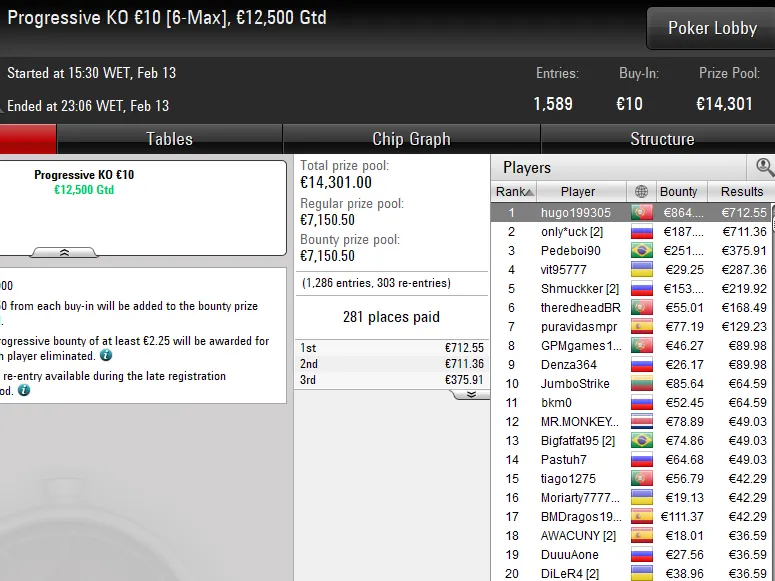Click the player search magnifier icon
This screenshot has height=581, width=775.
764,167
